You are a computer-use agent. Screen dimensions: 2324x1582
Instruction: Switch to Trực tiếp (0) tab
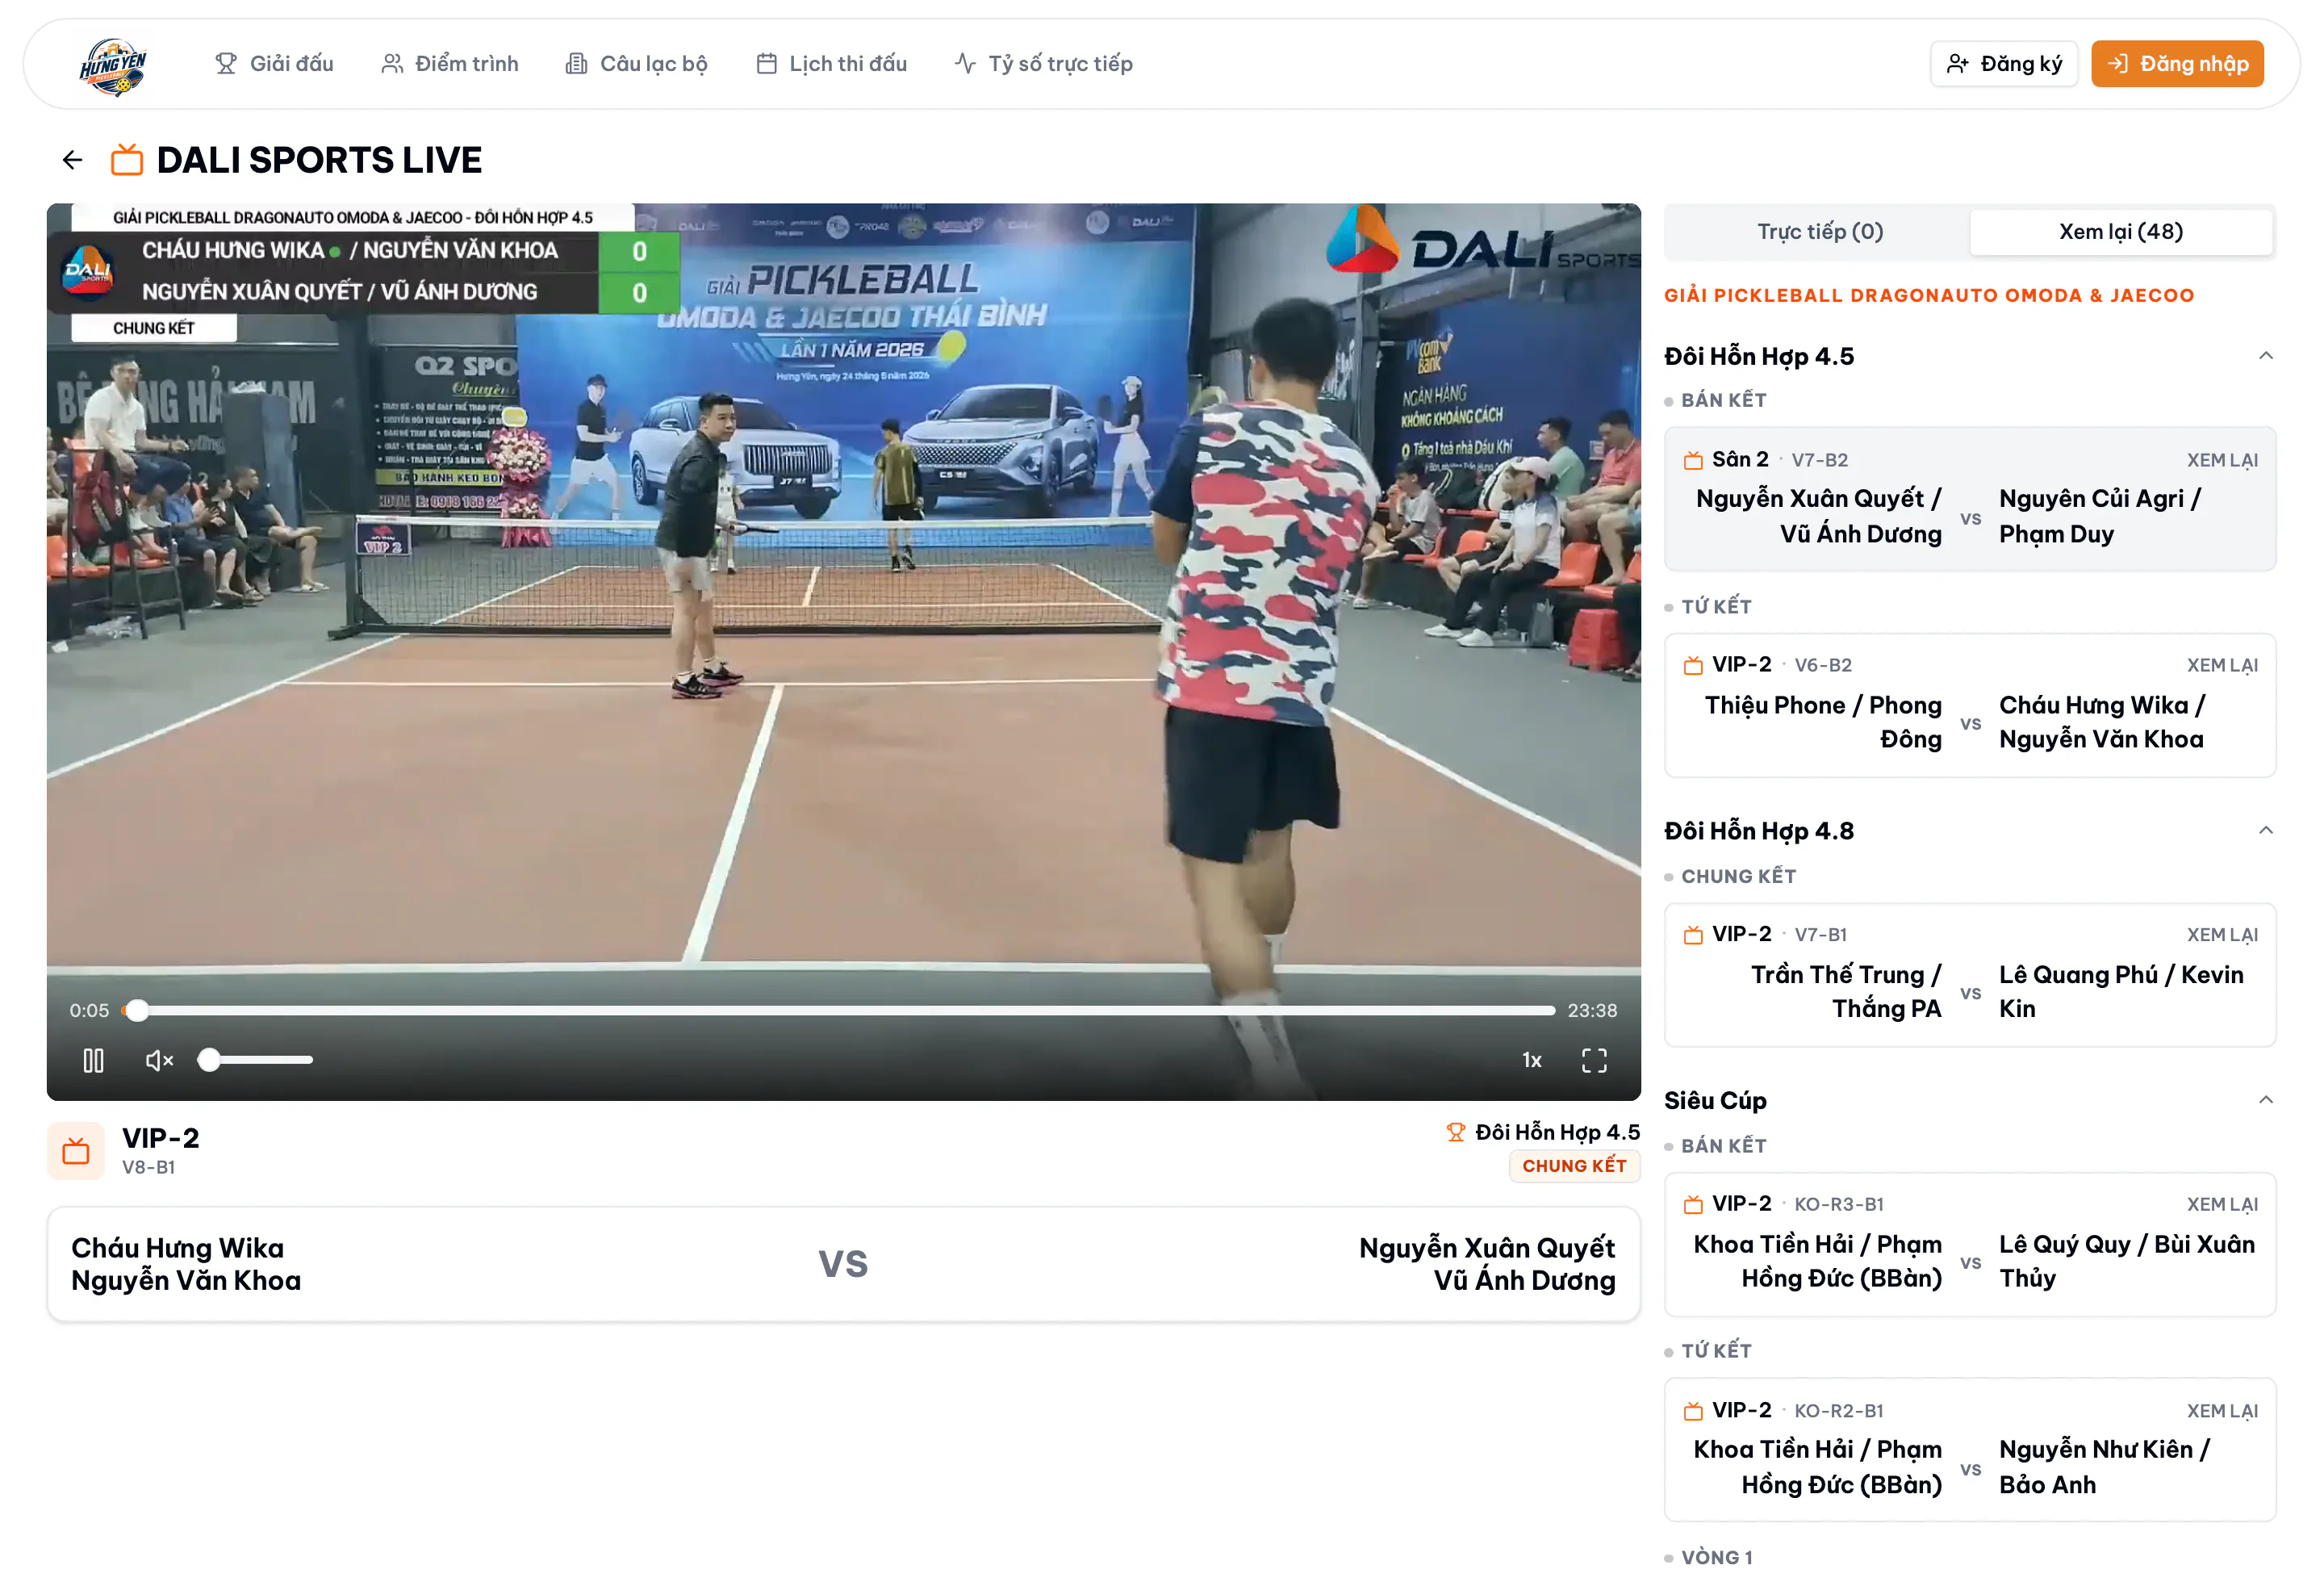click(x=1820, y=232)
